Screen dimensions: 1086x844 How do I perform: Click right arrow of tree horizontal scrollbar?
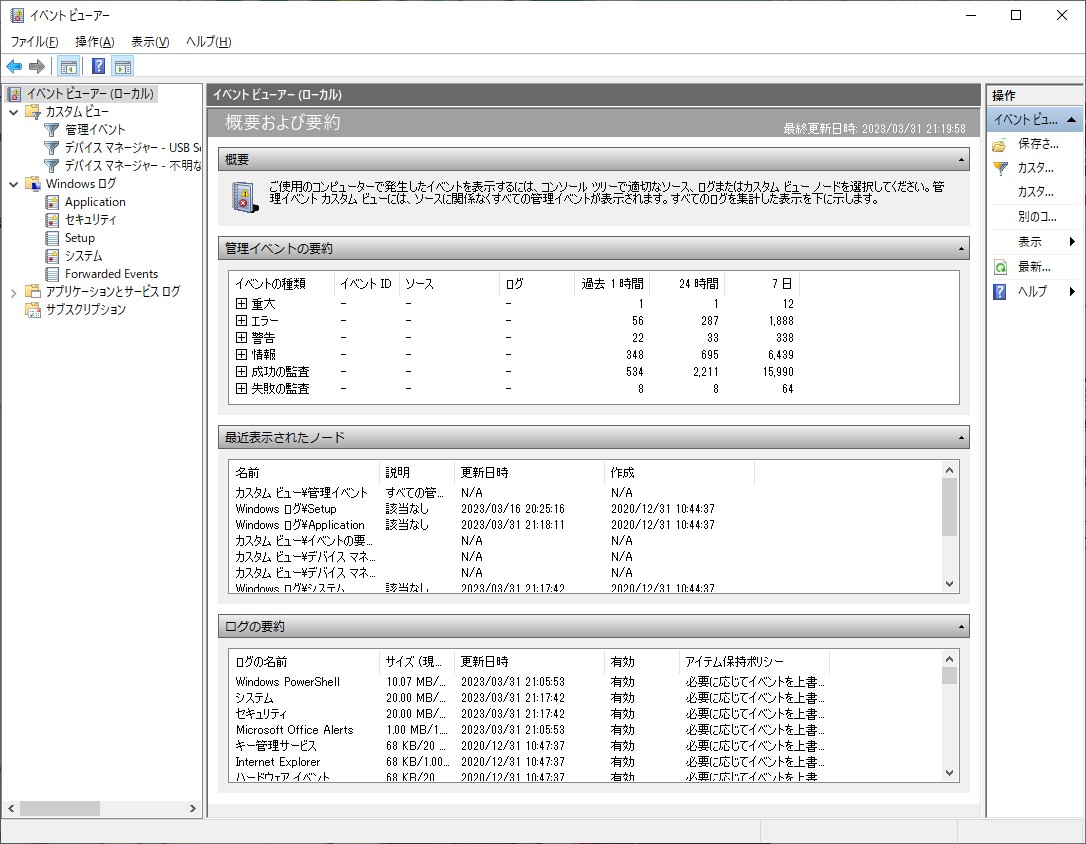193,808
